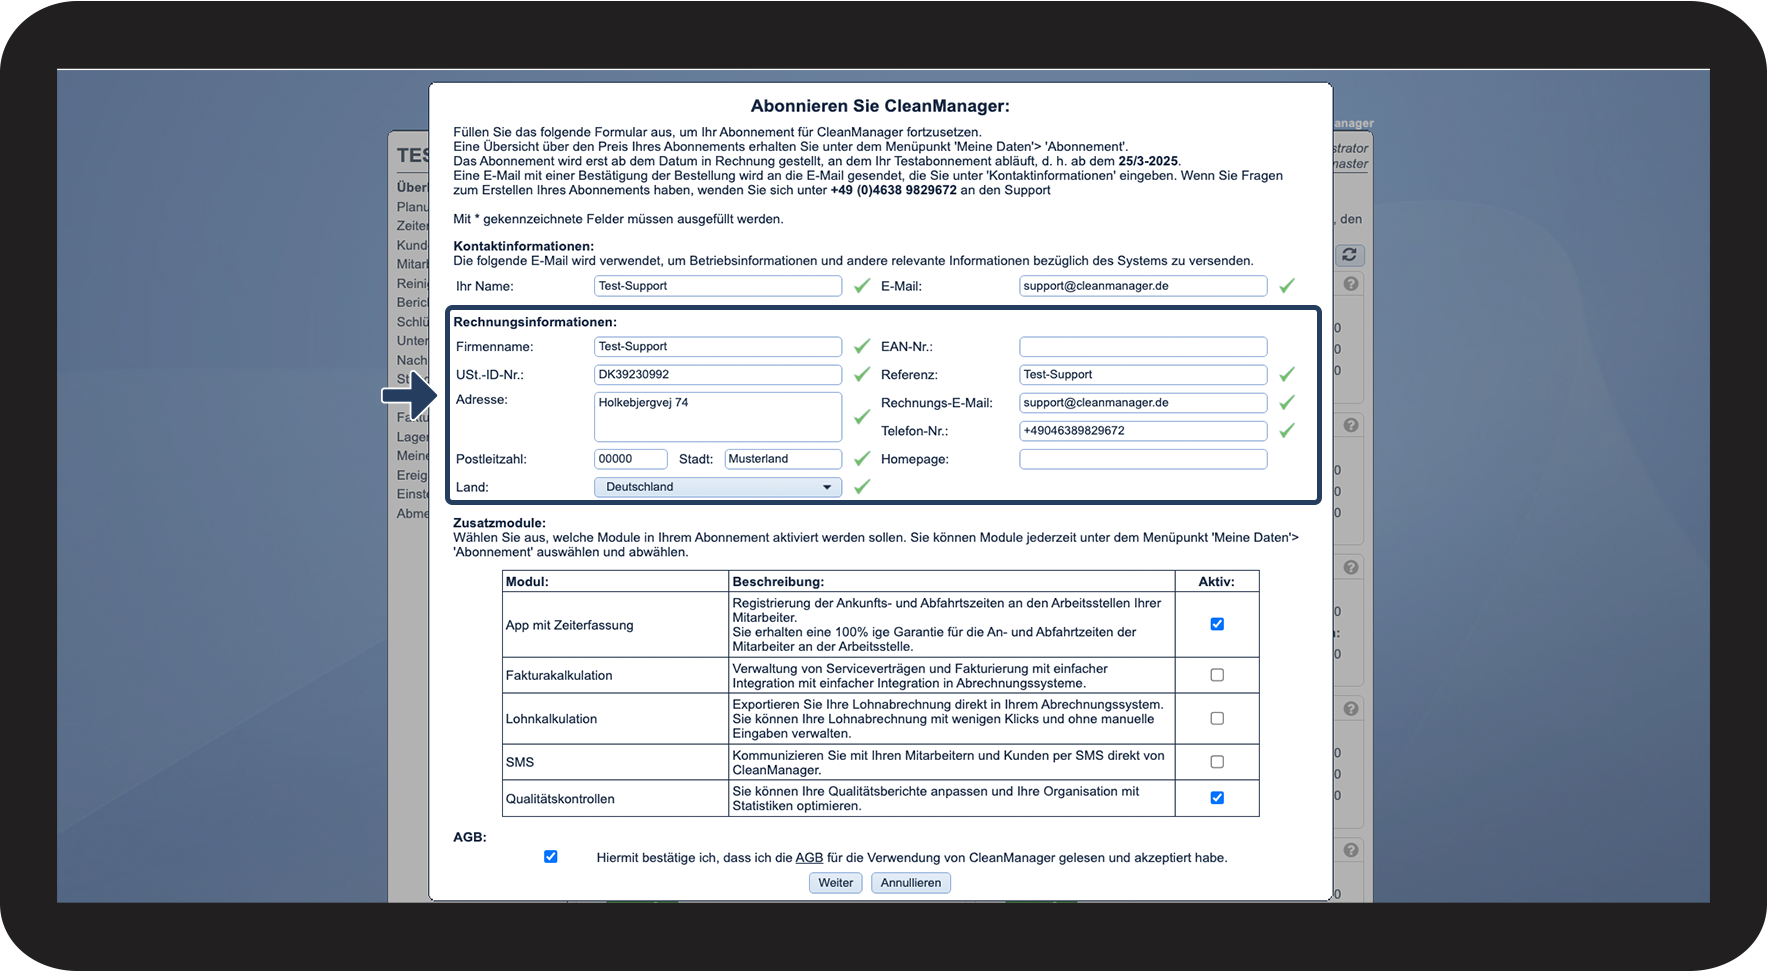Click the Firmenname input field

718,347
